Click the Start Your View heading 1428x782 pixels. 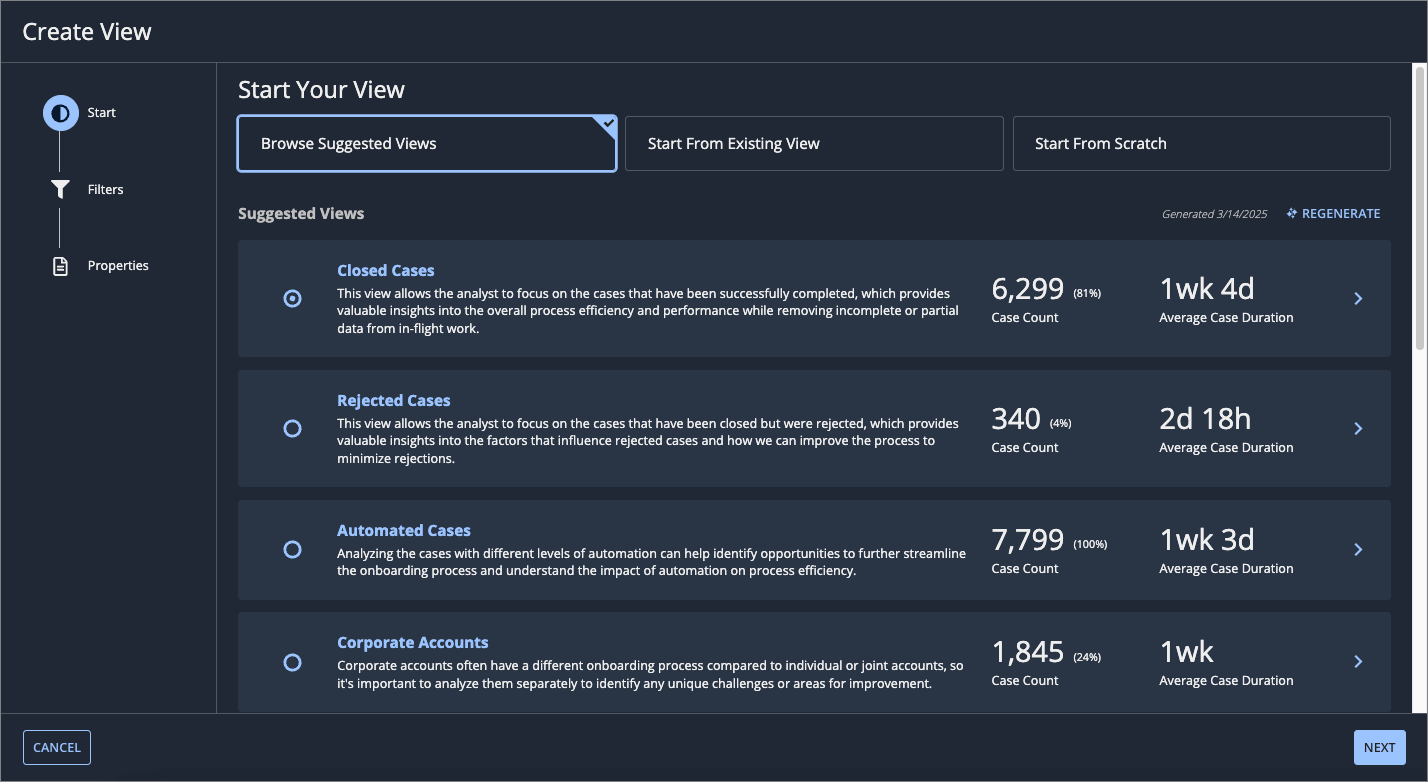[321, 90]
